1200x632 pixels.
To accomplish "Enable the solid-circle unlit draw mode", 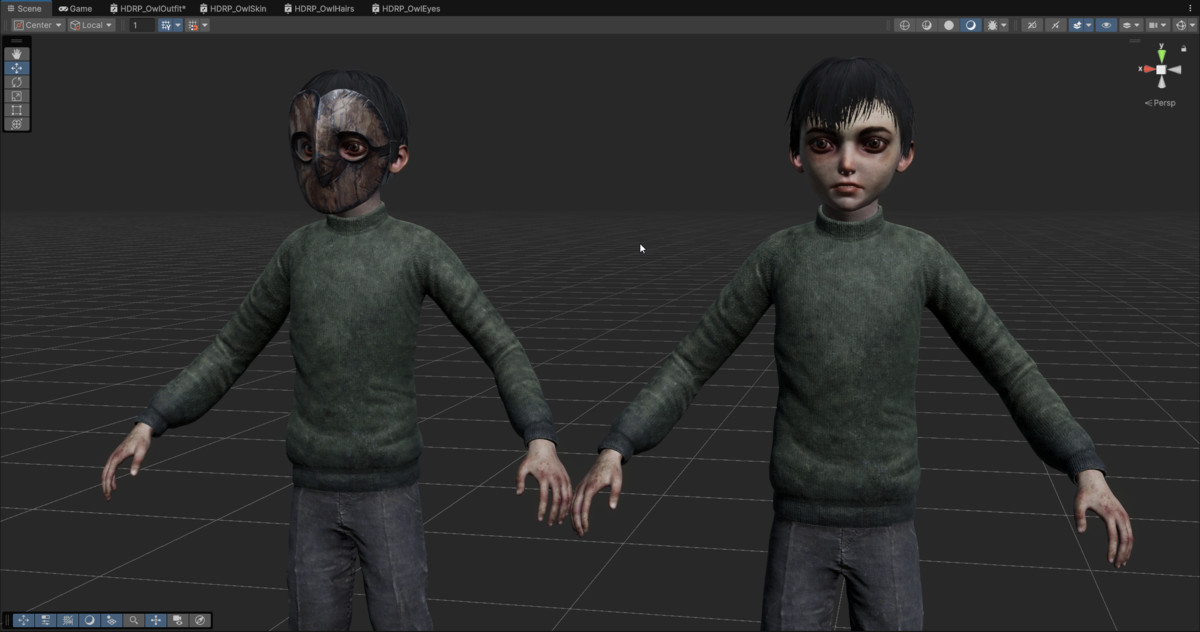I will tap(949, 25).
